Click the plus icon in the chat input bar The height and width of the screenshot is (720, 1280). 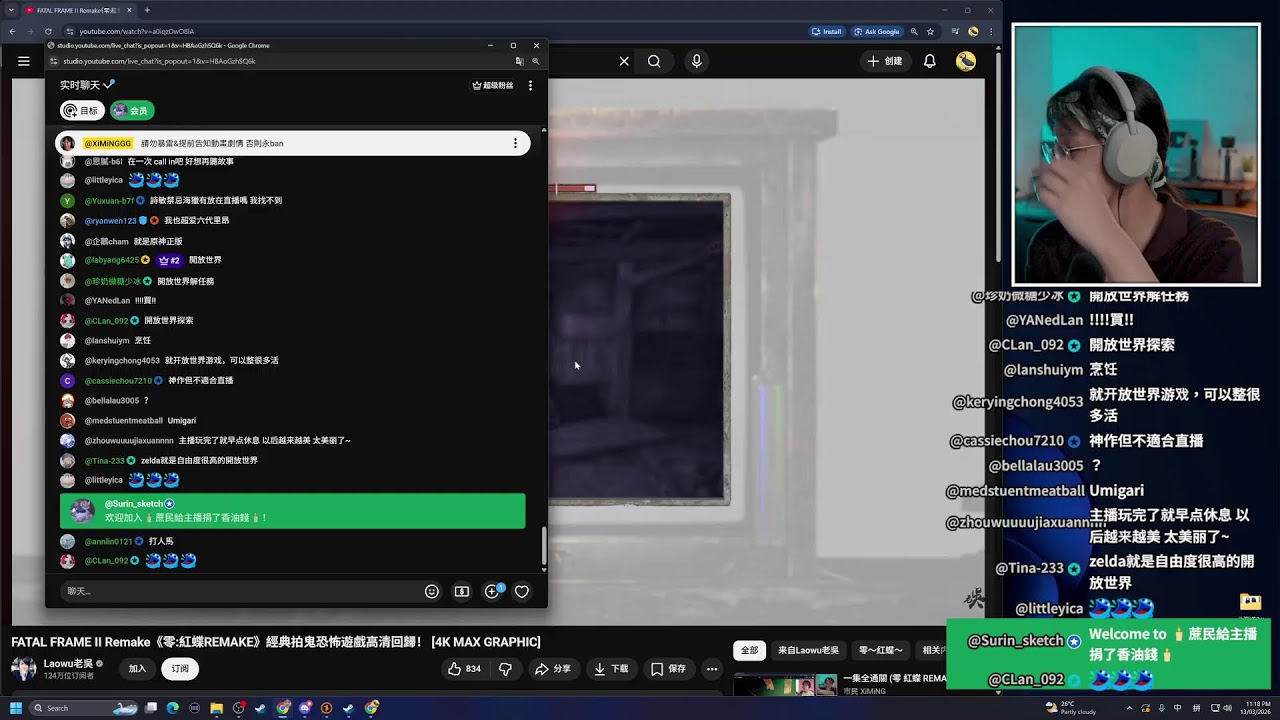point(492,591)
